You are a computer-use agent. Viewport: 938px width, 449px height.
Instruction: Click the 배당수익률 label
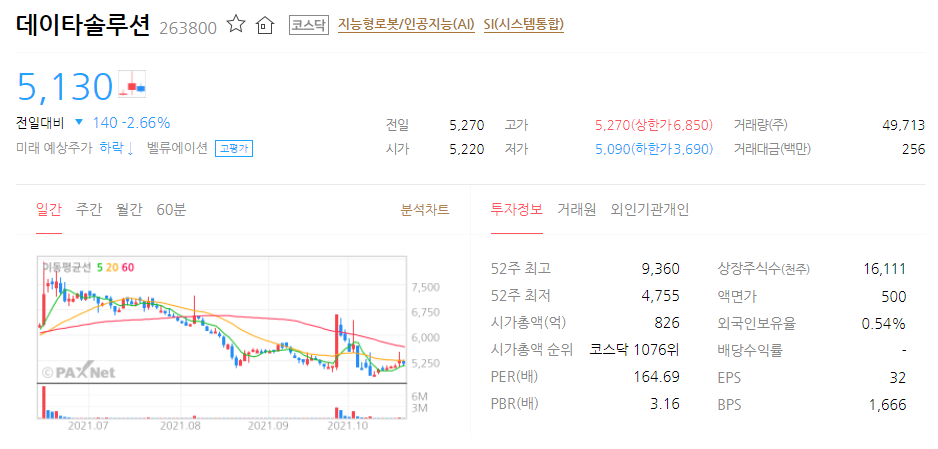click(750, 350)
